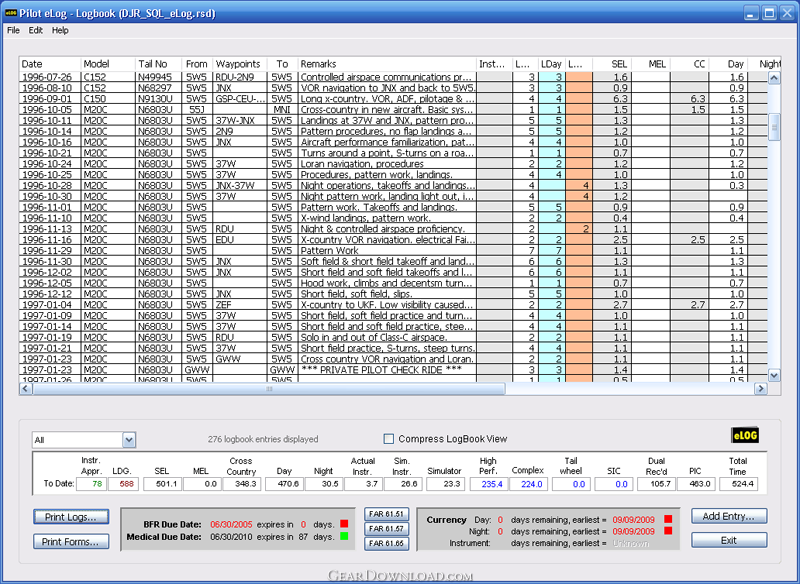Click the Date column header
The width and height of the screenshot is (800, 584).
[x=50, y=64]
